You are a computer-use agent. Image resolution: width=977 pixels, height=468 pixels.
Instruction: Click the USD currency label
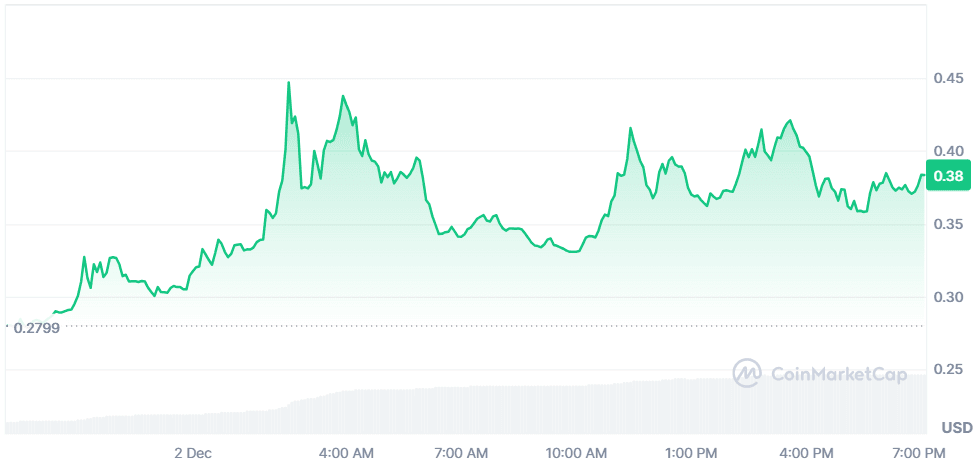point(956,427)
